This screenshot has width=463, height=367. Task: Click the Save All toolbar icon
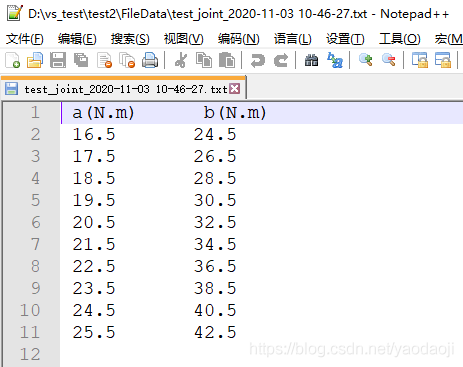point(81,60)
